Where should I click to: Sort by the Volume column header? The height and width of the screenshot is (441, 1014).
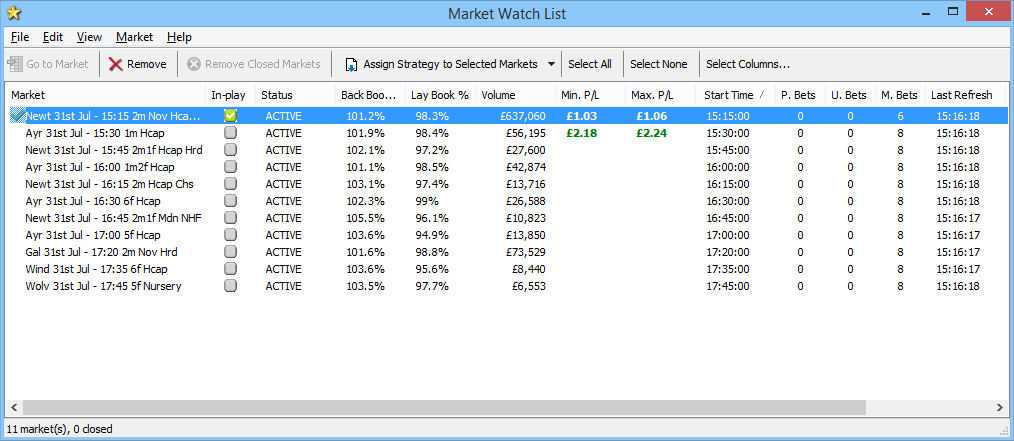(x=498, y=95)
